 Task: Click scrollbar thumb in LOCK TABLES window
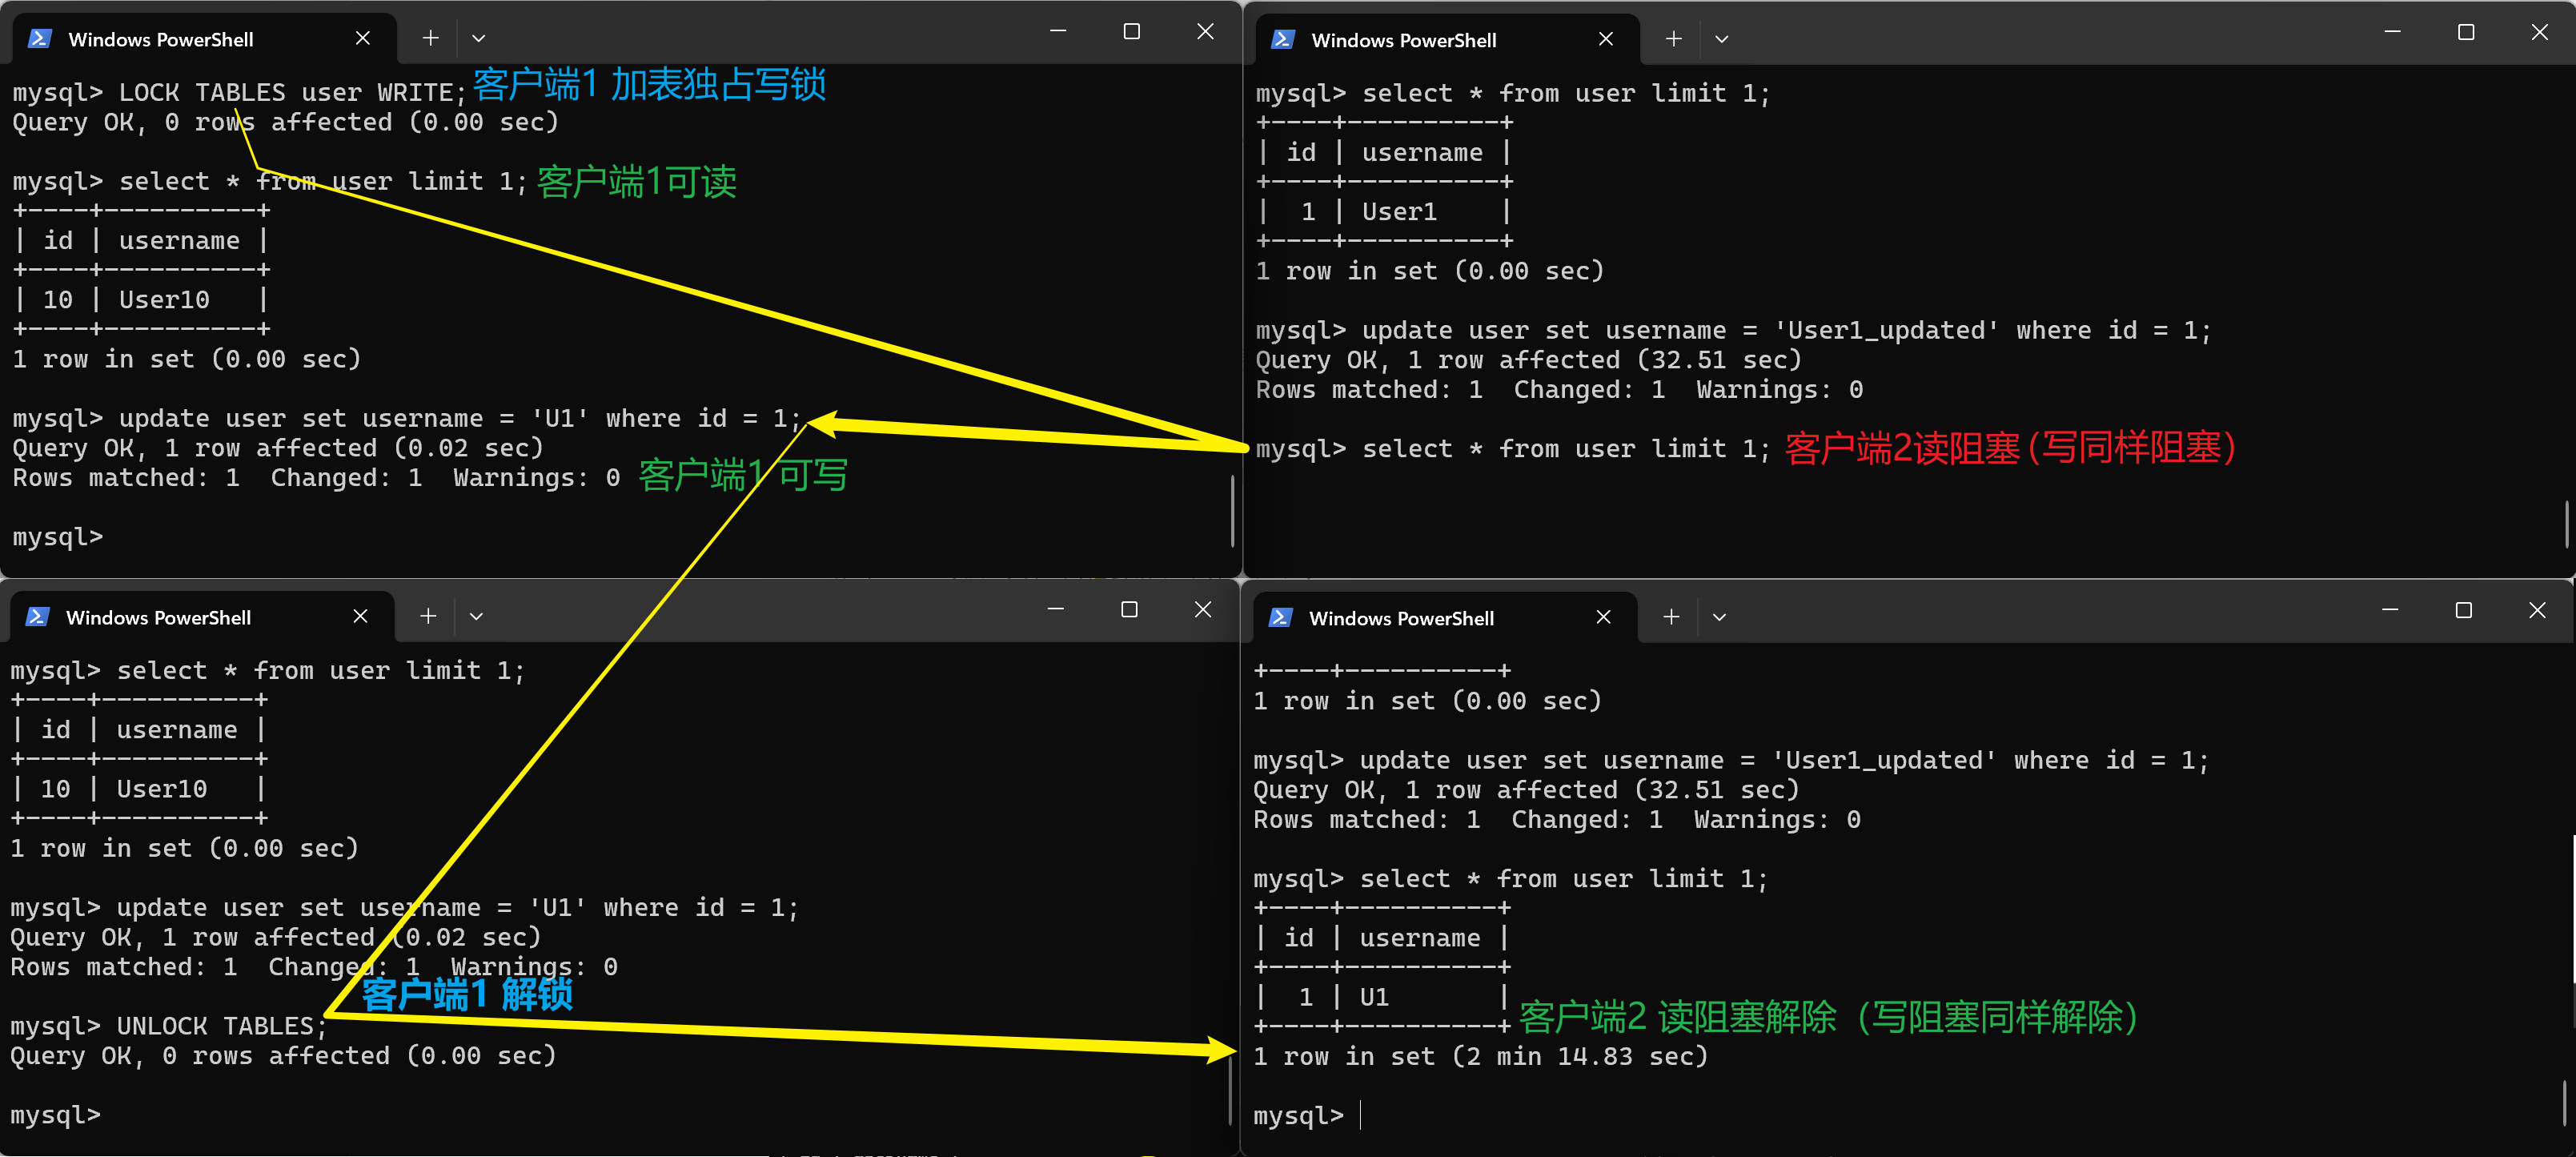1232,510
